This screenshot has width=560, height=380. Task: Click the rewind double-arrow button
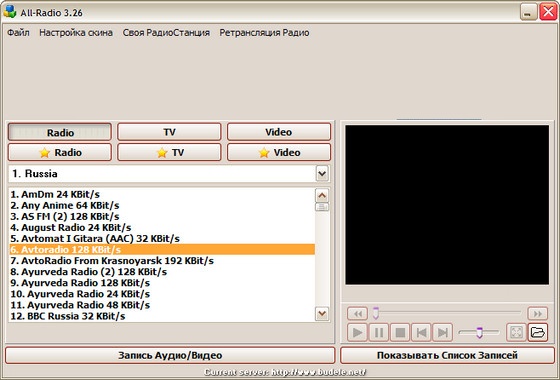coord(358,314)
